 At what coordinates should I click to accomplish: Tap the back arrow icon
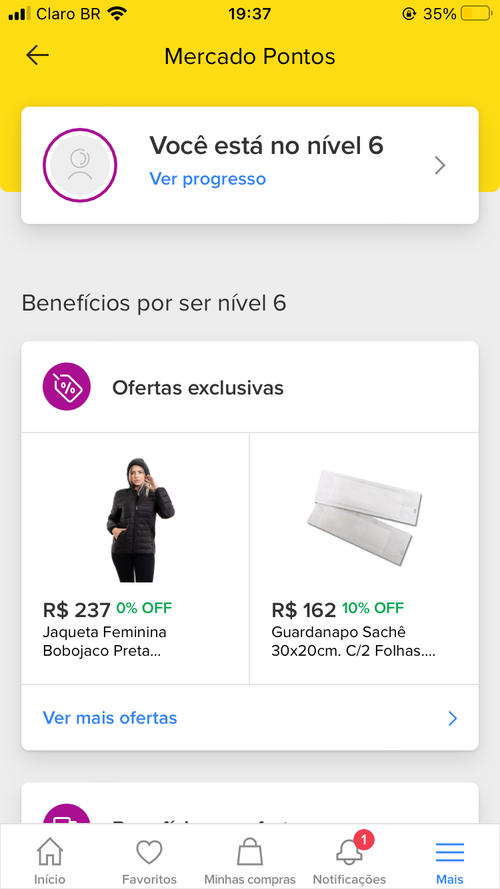[37, 56]
